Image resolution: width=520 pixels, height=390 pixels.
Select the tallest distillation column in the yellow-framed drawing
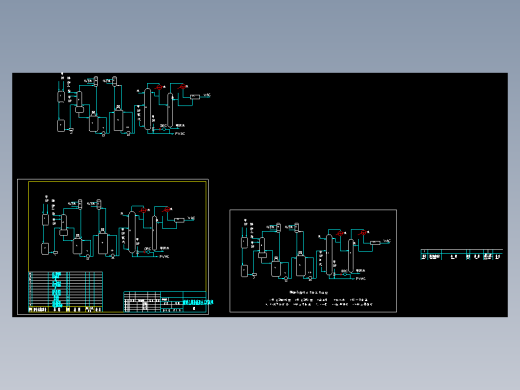tap(132, 232)
